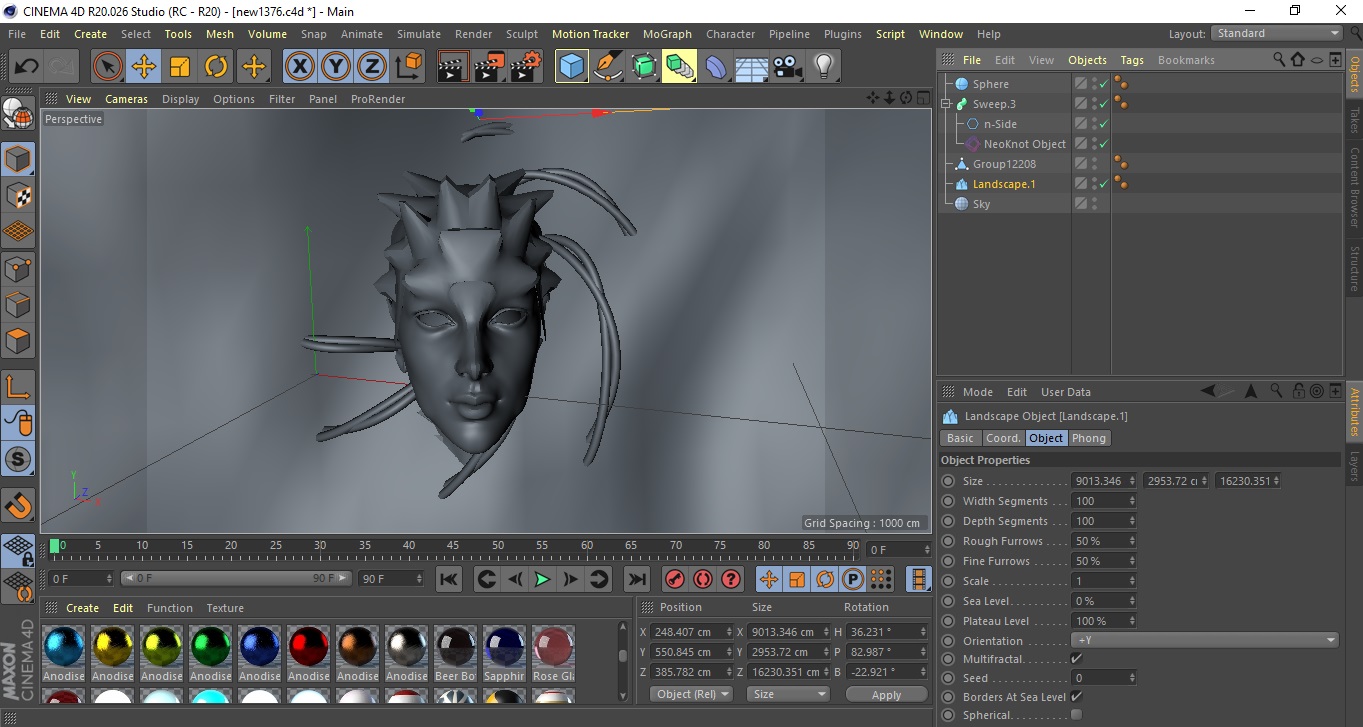
Task: Open Function menu in material manager
Action: tap(170, 608)
